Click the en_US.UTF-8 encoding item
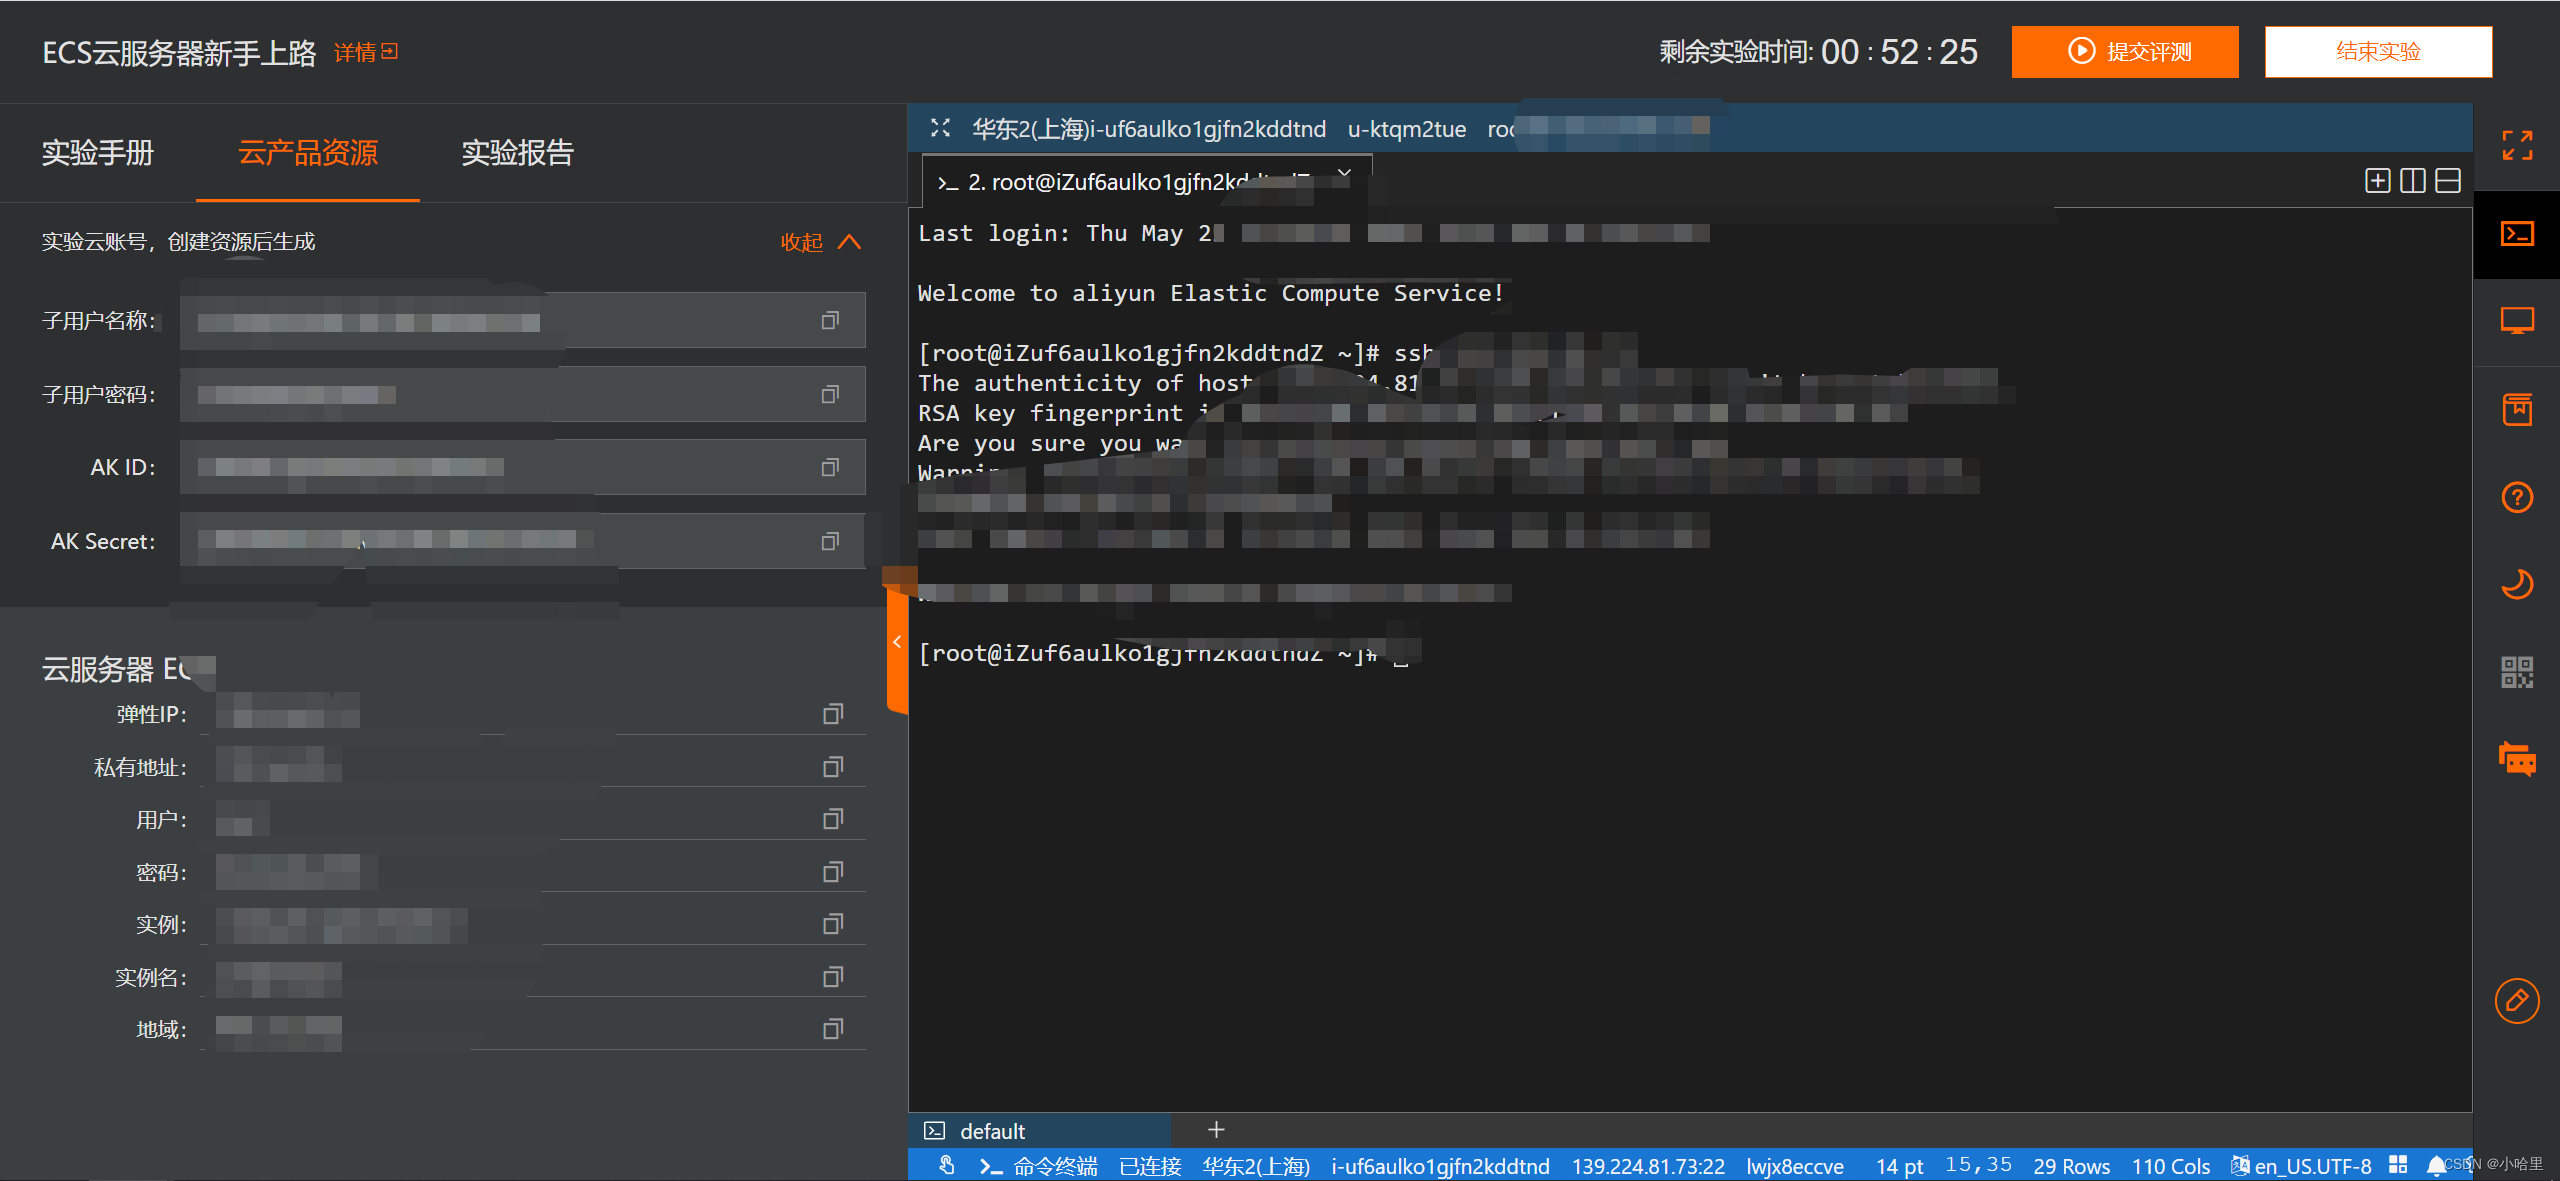Viewport: 2560px width, 1181px height. 2300,1166
